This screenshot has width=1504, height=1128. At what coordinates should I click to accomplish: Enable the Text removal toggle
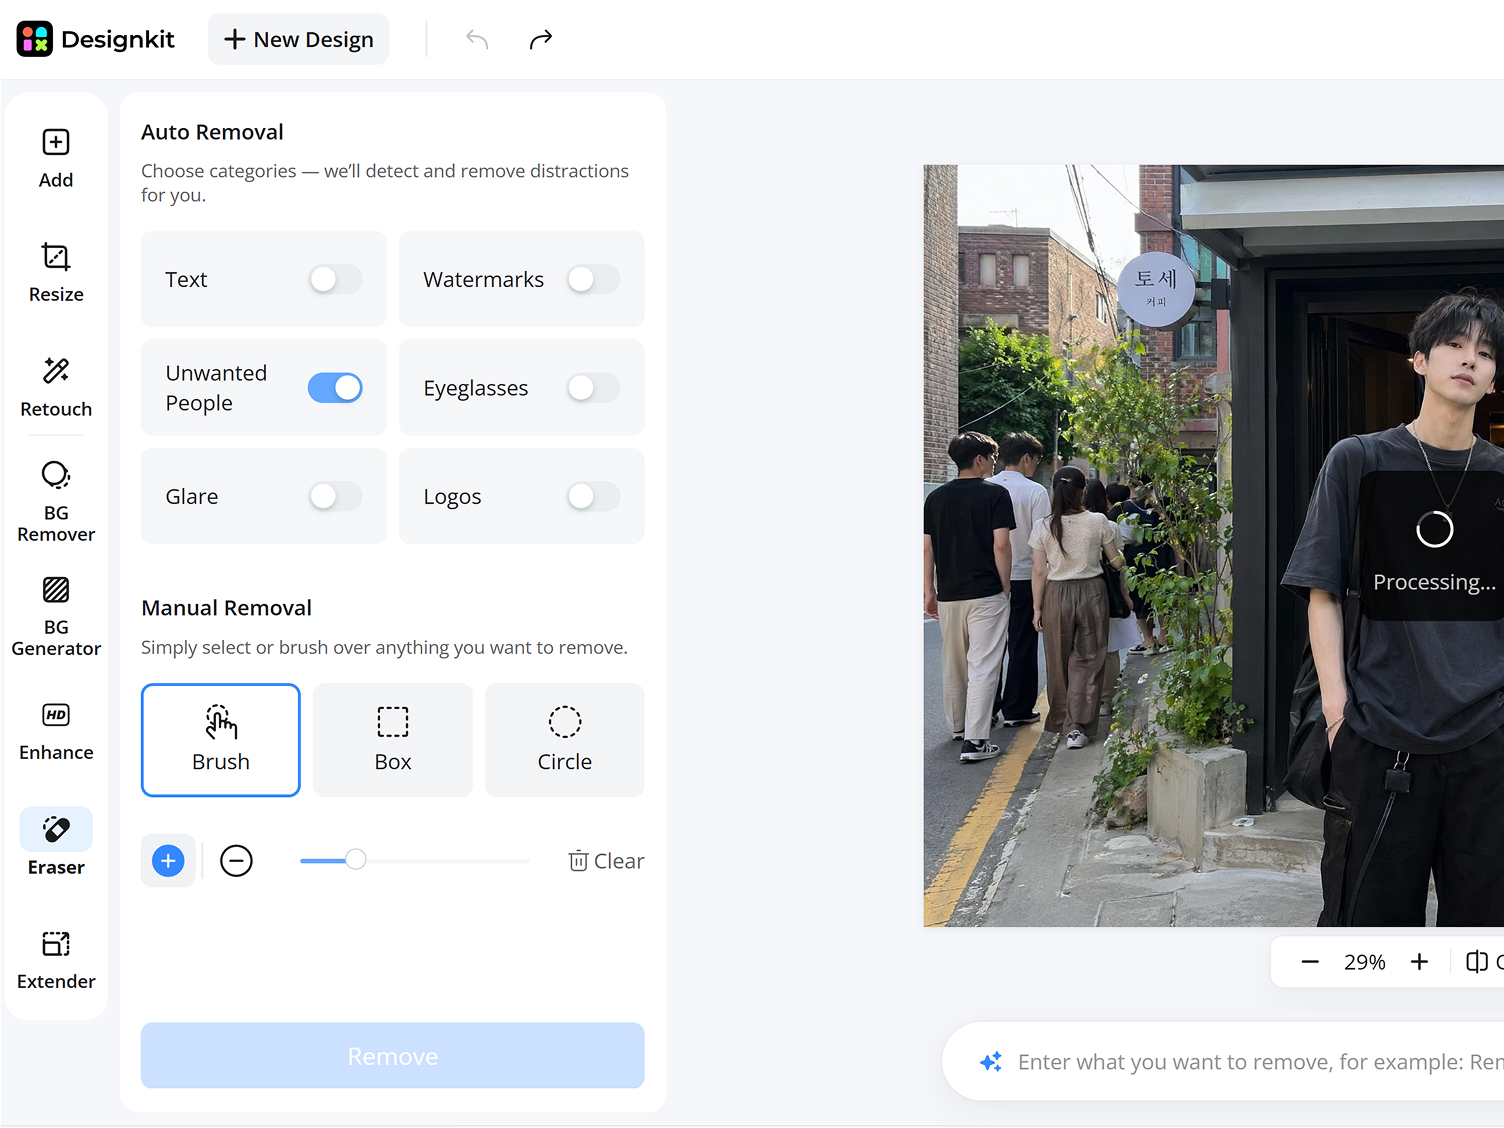click(335, 279)
